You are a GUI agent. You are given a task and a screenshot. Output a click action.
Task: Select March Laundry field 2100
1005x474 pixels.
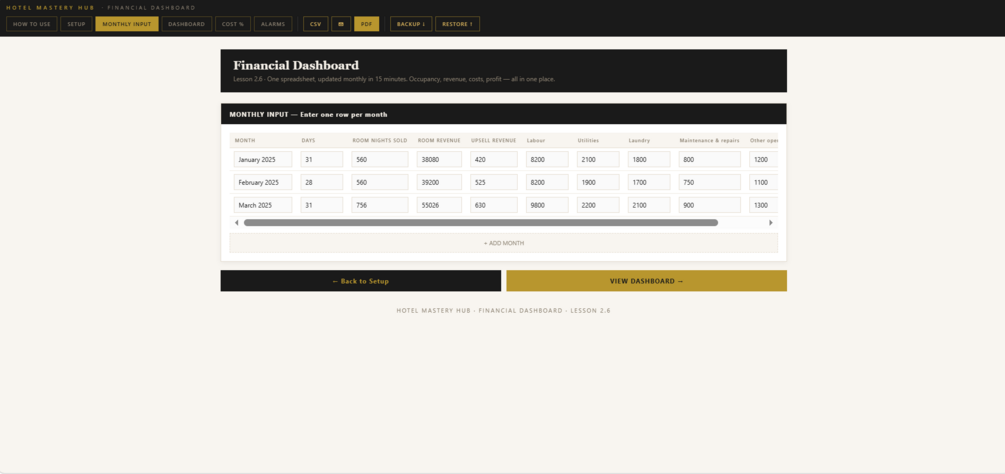tap(649, 205)
